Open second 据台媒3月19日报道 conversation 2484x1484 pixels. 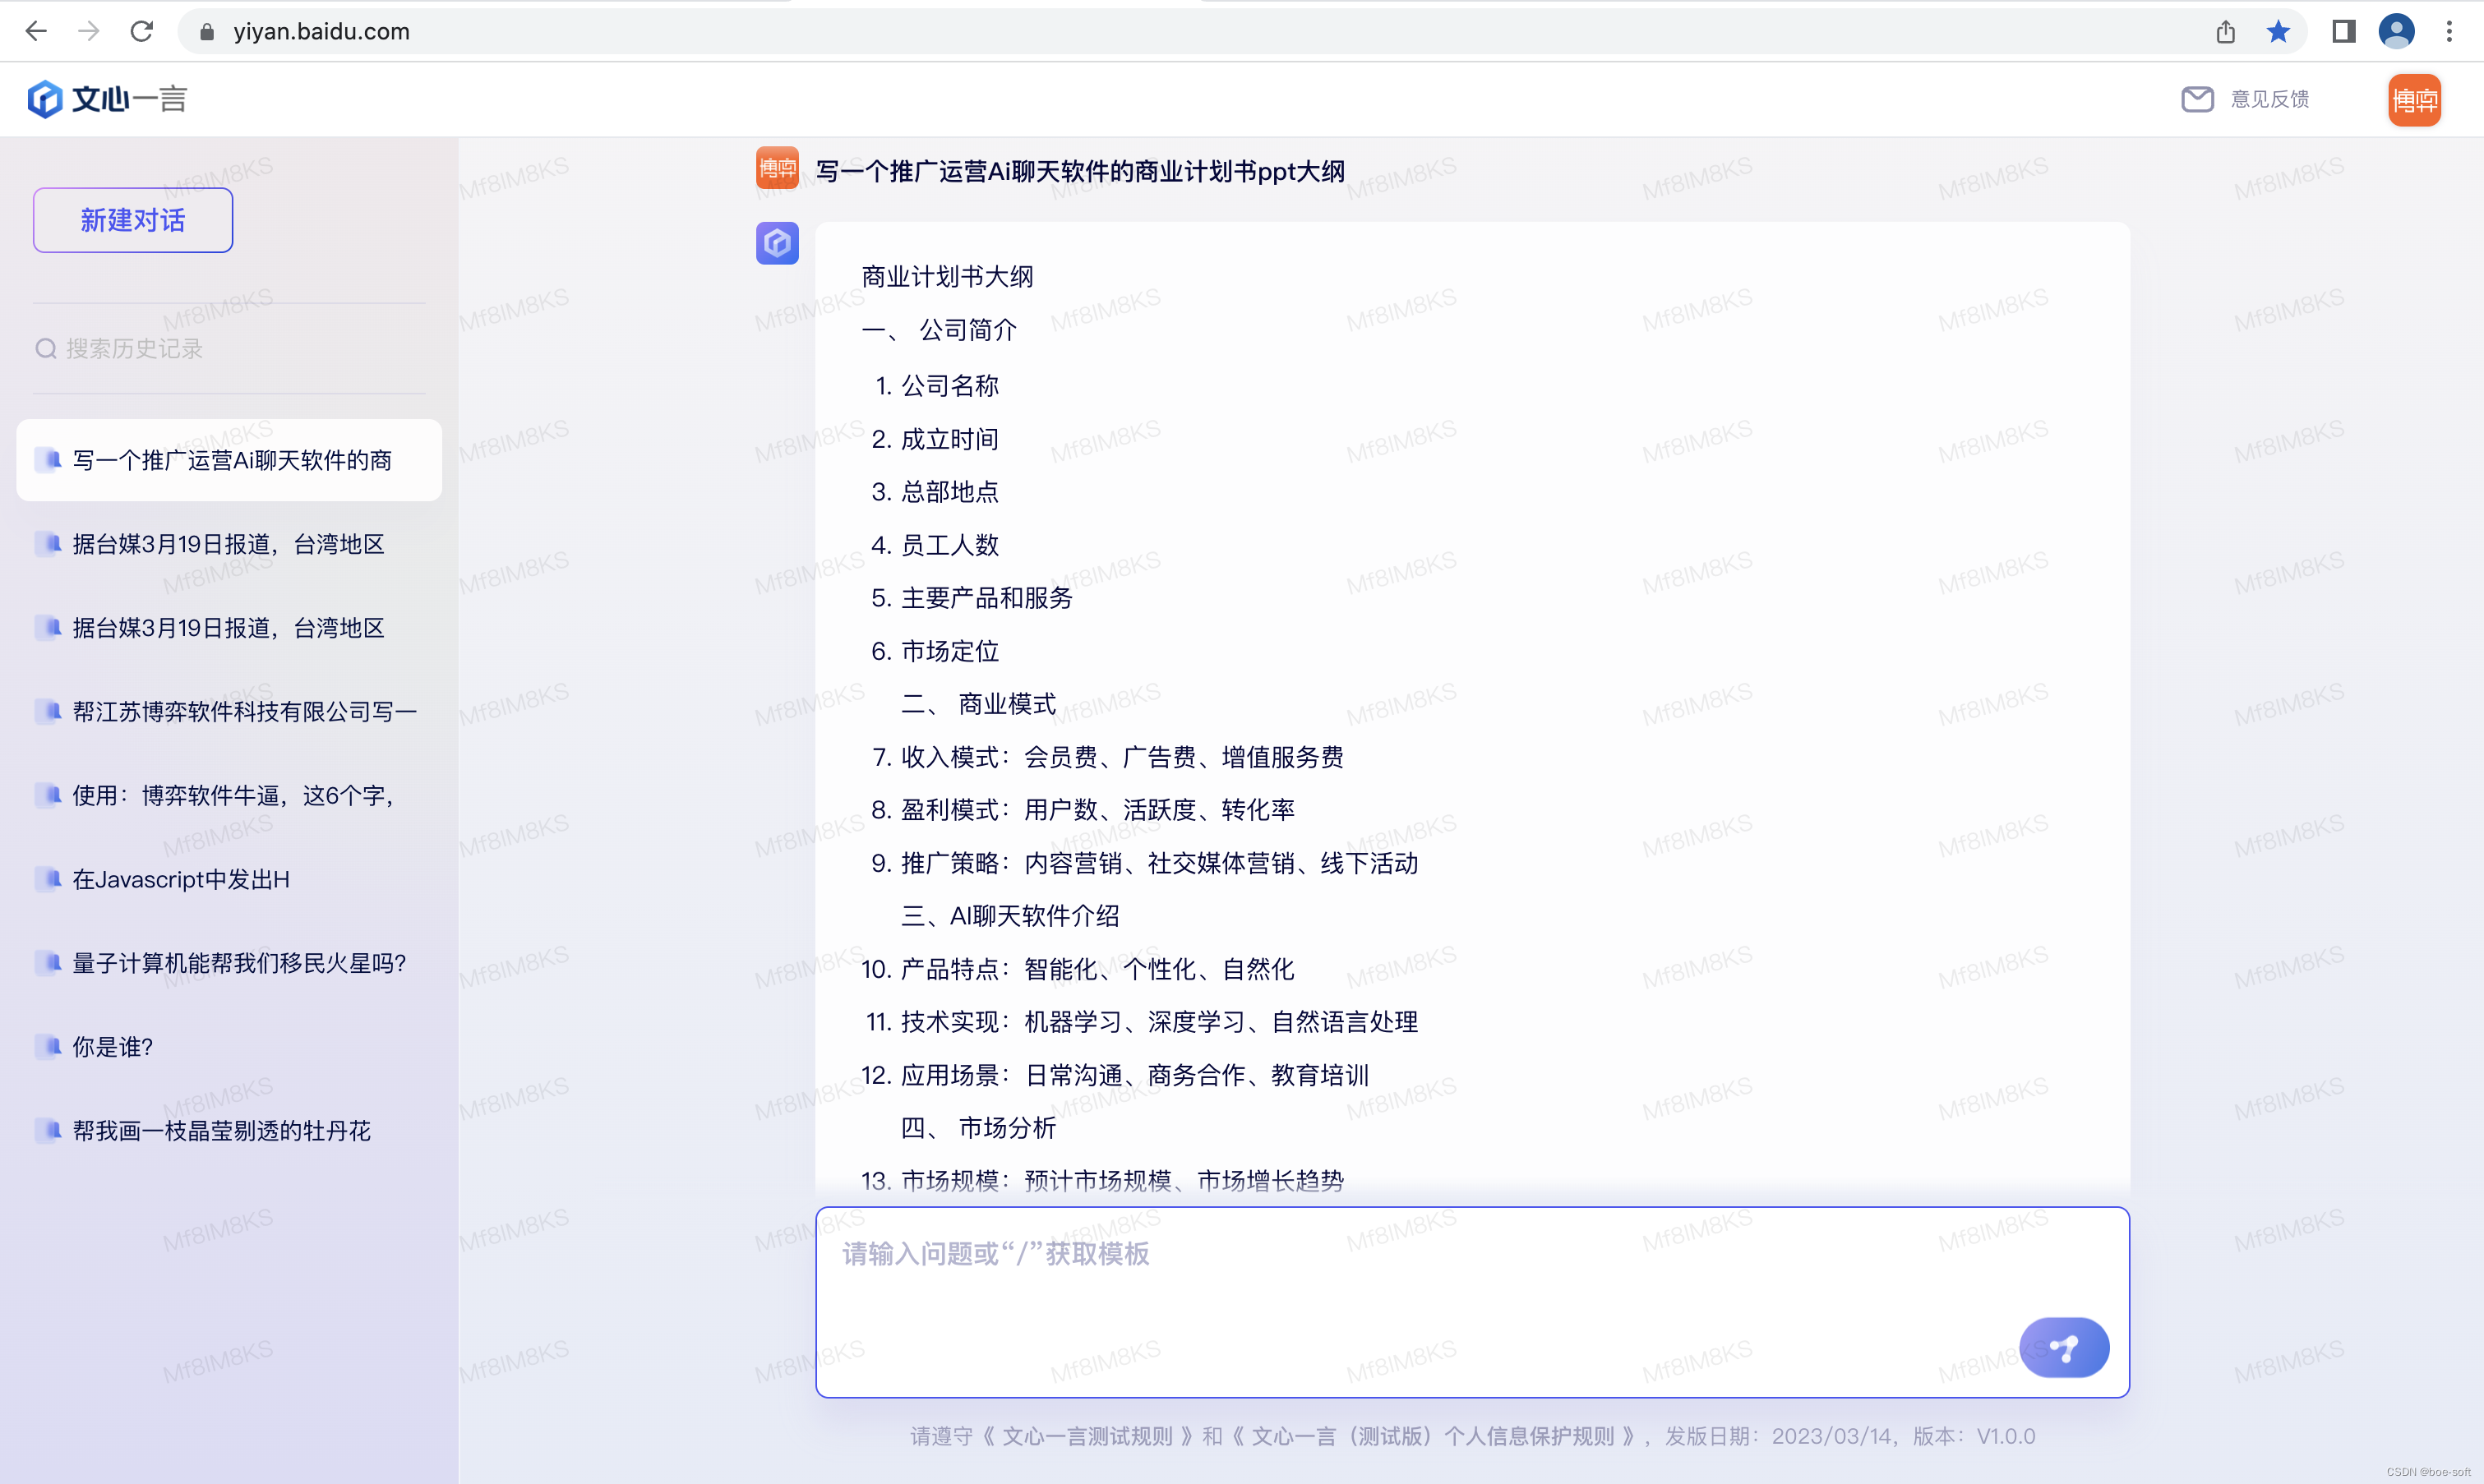[229, 628]
